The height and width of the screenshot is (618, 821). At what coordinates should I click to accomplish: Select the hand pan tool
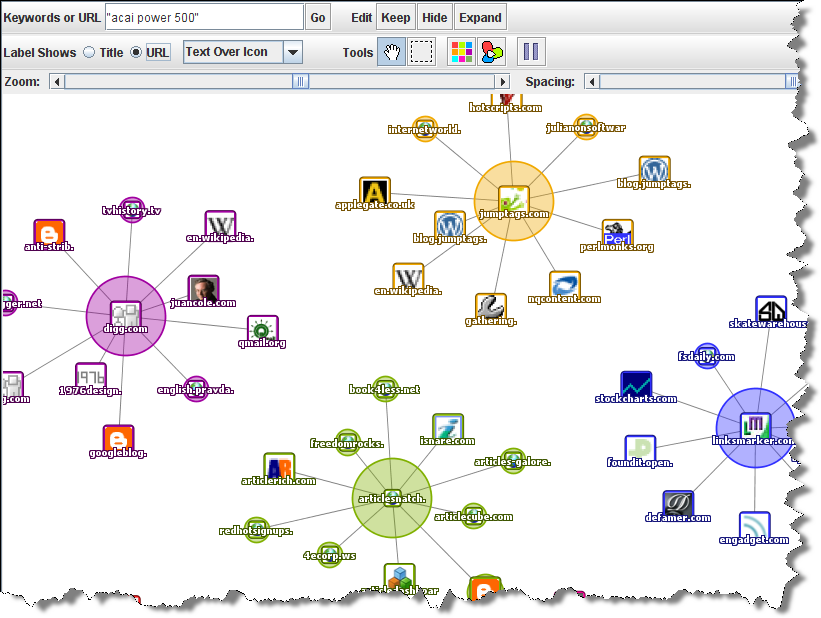(391, 52)
